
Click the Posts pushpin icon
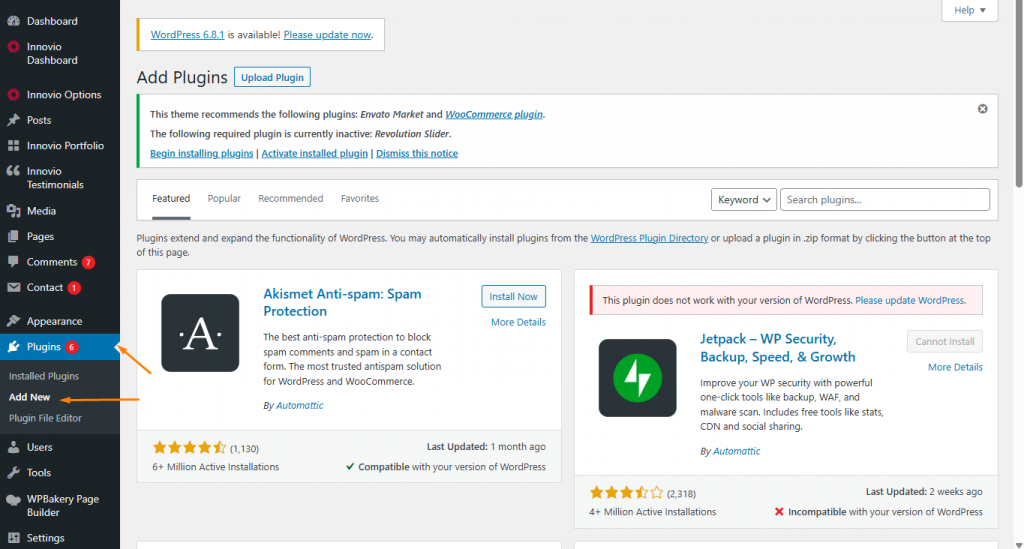[x=13, y=120]
